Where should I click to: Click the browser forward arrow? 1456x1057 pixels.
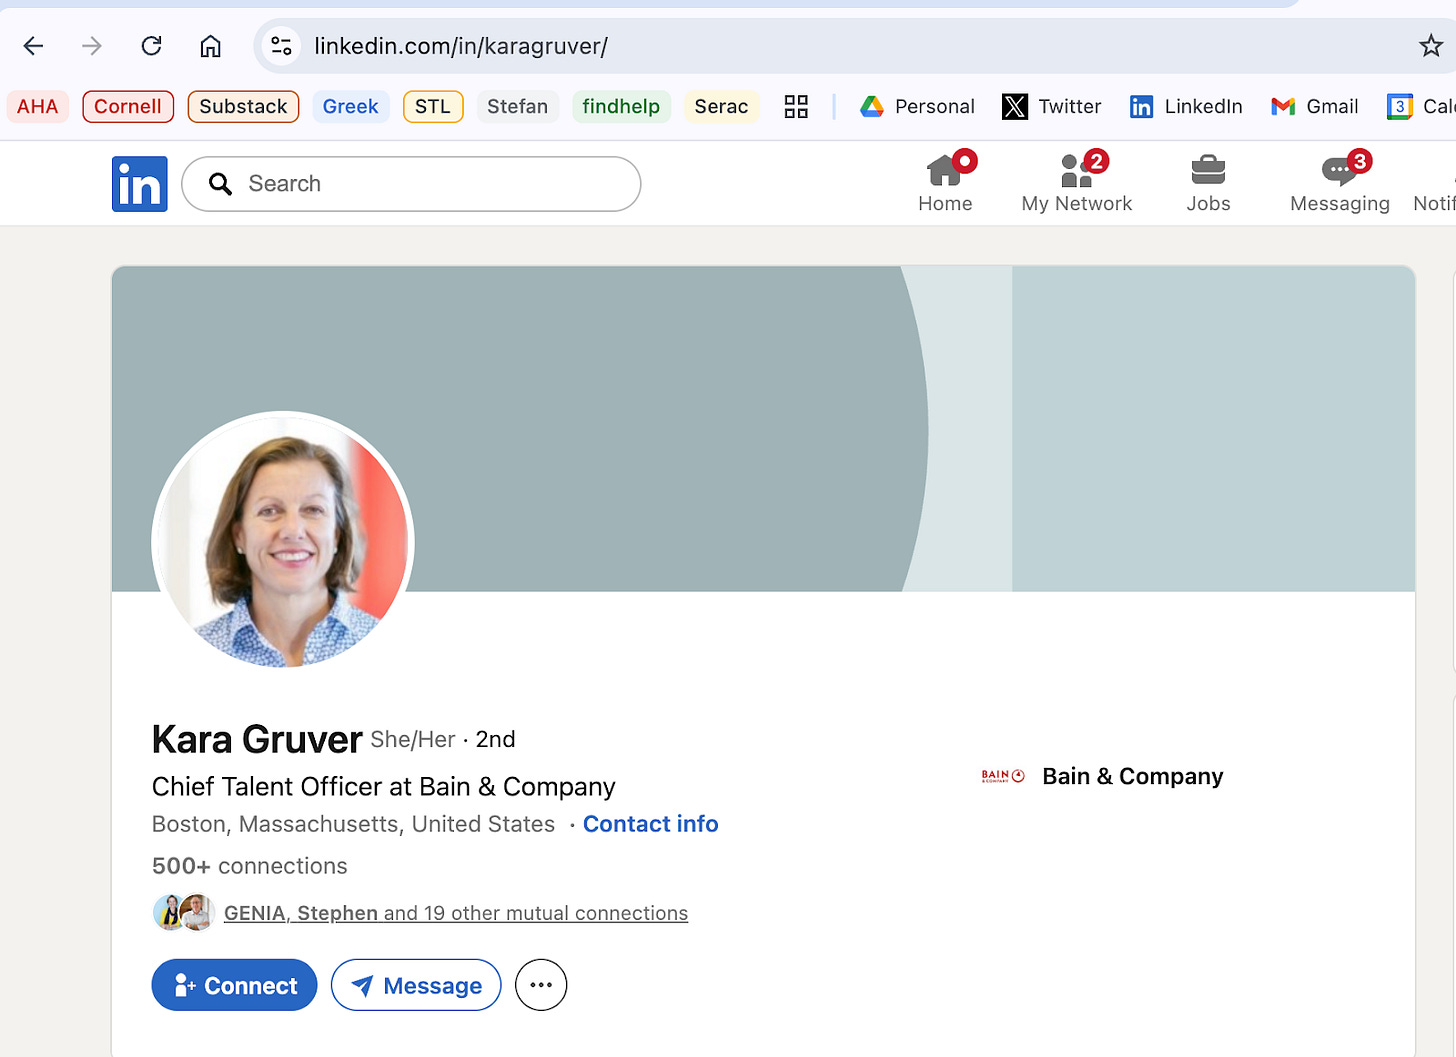pos(92,46)
